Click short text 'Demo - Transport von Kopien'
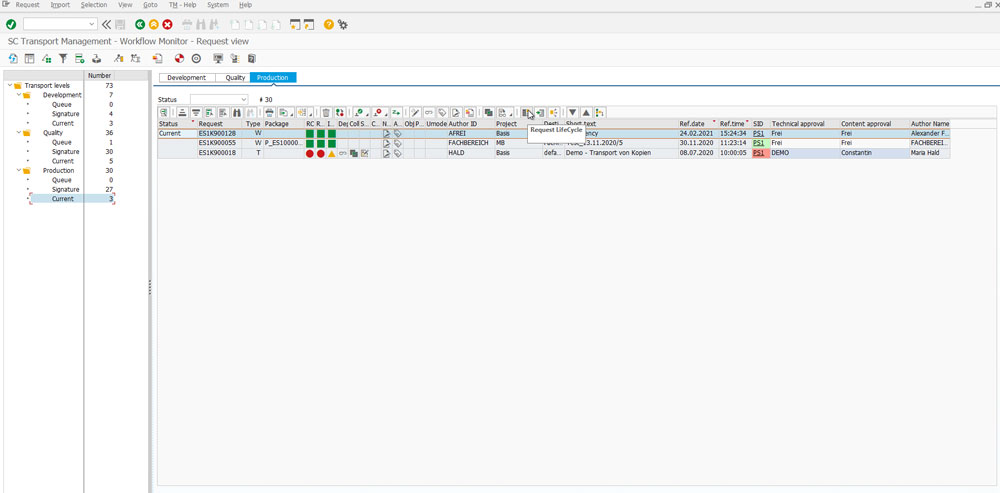 [608, 153]
